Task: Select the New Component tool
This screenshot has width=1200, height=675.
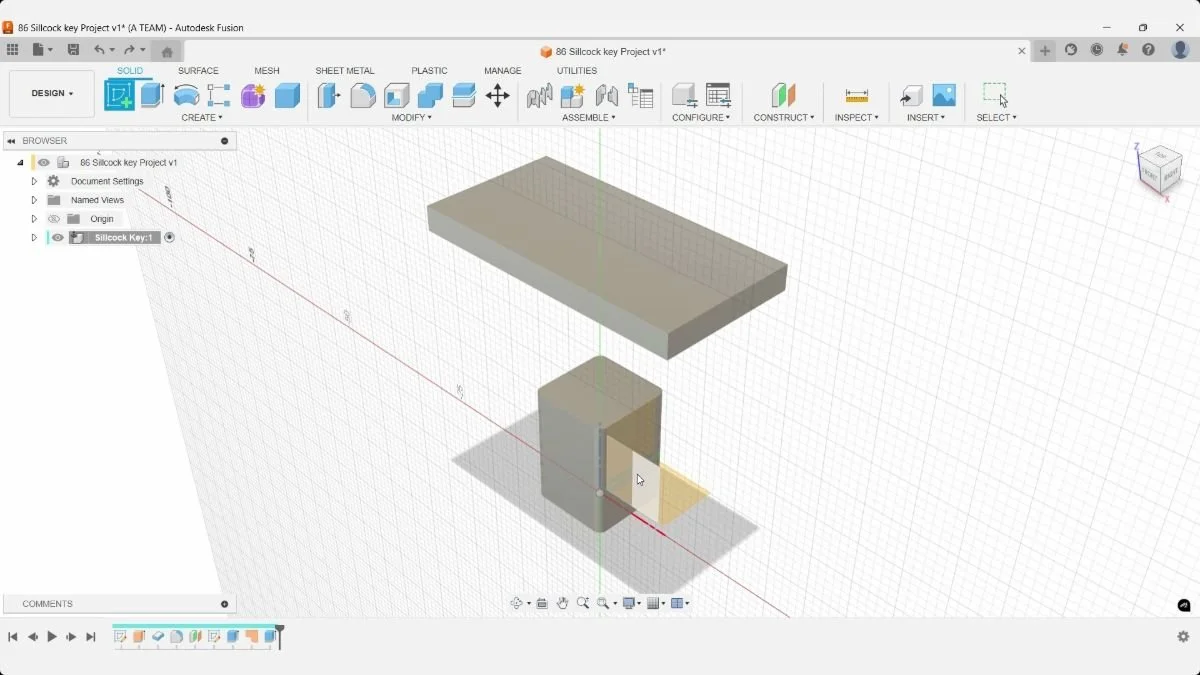Action: [x=573, y=95]
